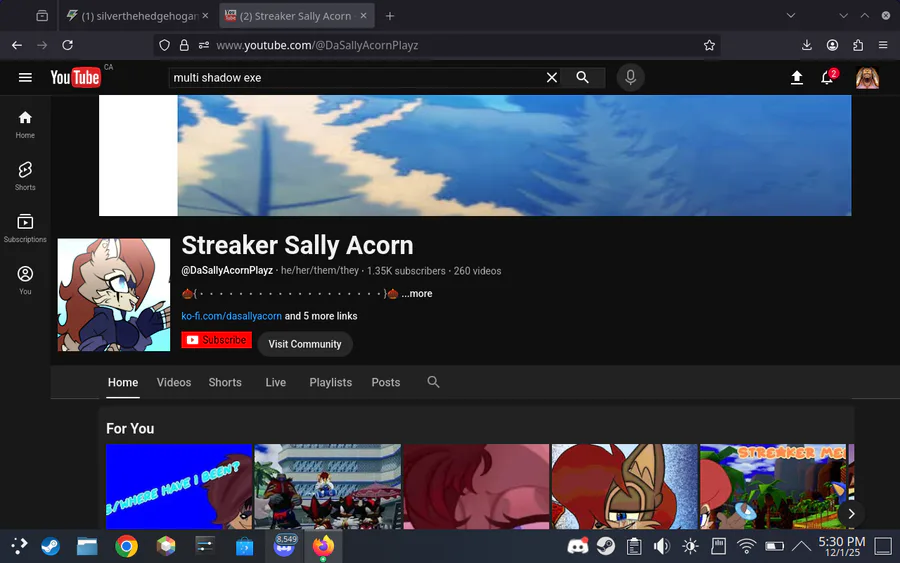Open Wi-Fi network tray icon
The image size is (900, 563).
pyautogui.click(x=746, y=546)
